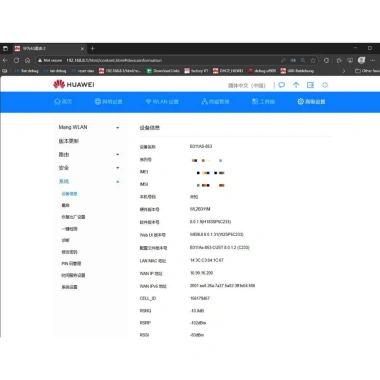
Task: Open the browser three-dot menu
Action: click(x=373, y=60)
